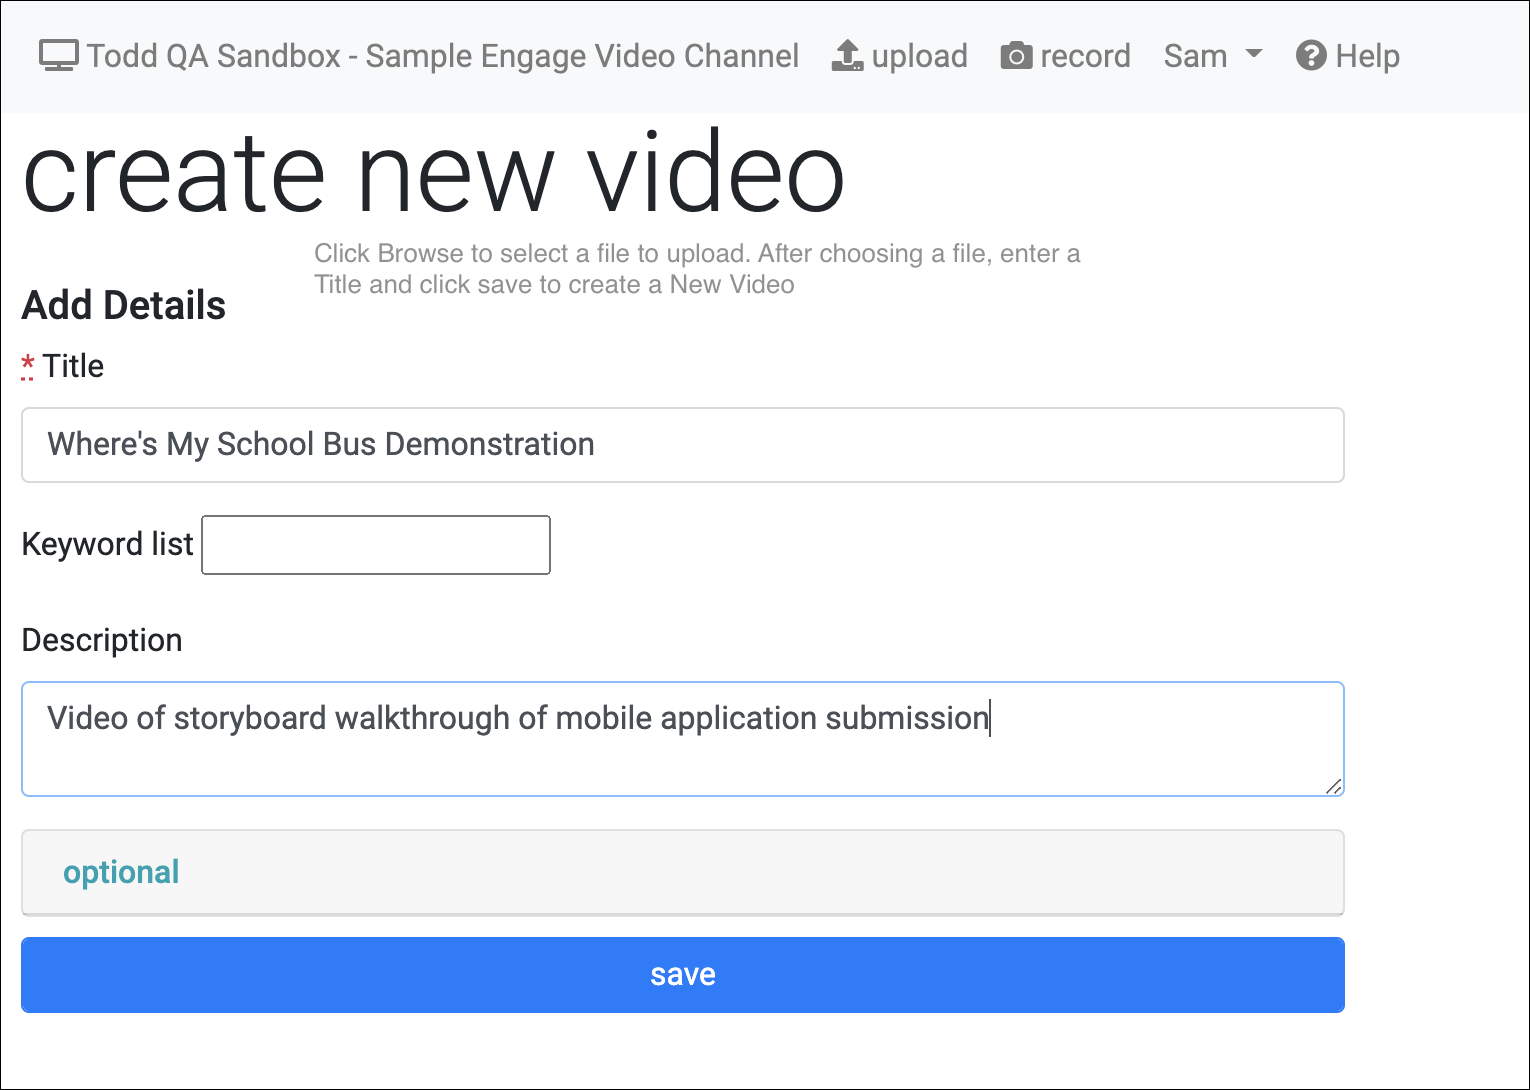The height and width of the screenshot is (1090, 1530).
Task: Click the monitor icon before the channel name
Action: 57,55
